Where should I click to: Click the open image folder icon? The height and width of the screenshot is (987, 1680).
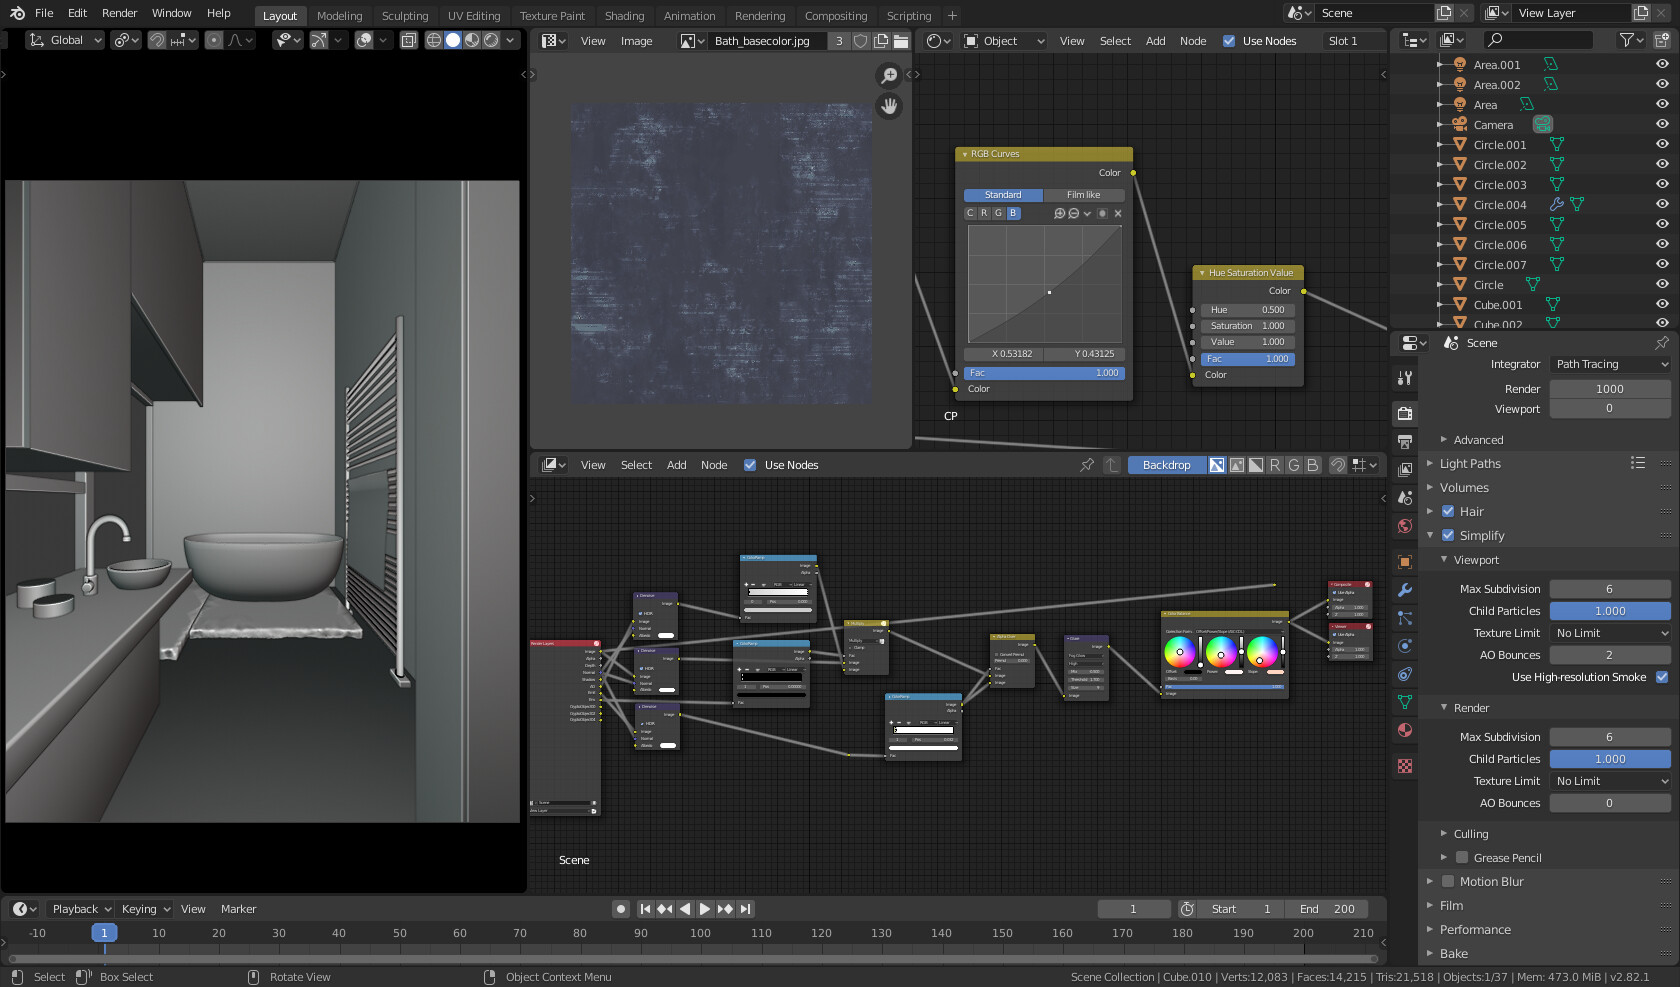coord(901,41)
